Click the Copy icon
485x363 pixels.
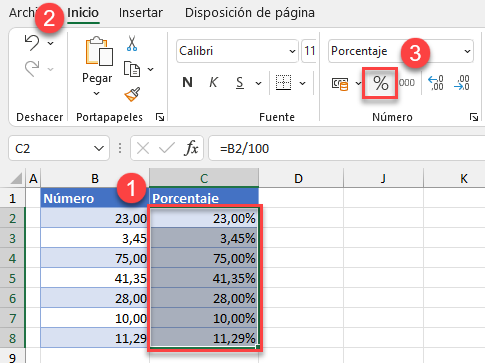point(132,69)
